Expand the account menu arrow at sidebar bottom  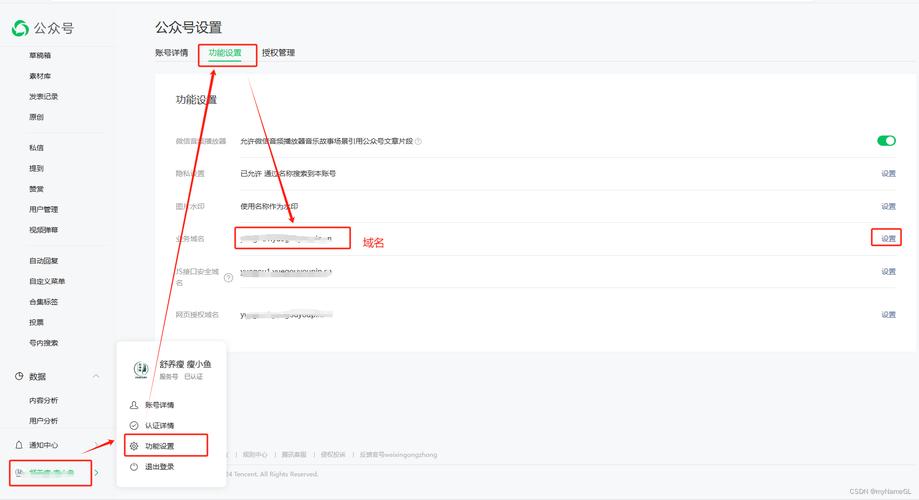click(97, 472)
